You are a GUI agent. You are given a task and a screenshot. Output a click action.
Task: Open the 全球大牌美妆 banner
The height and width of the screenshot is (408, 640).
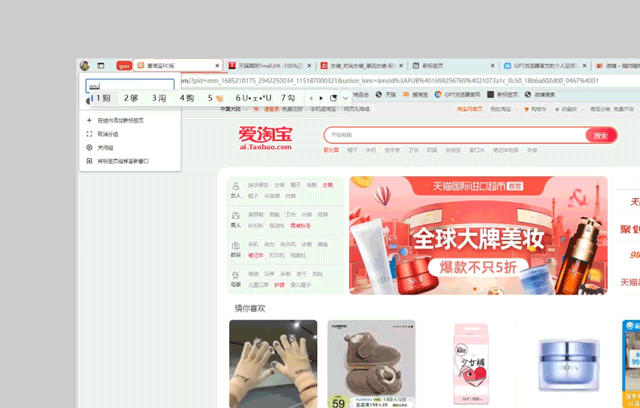pos(478,235)
